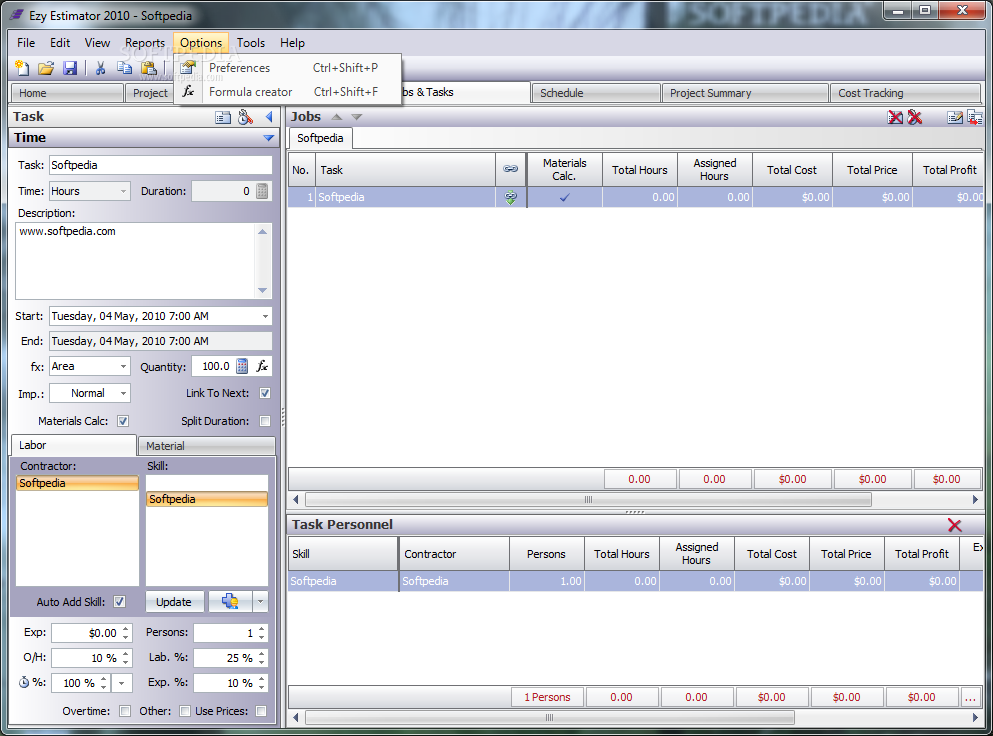Select the Softpedia job tab
Viewport: 993px width, 736px height.
pos(320,138)
